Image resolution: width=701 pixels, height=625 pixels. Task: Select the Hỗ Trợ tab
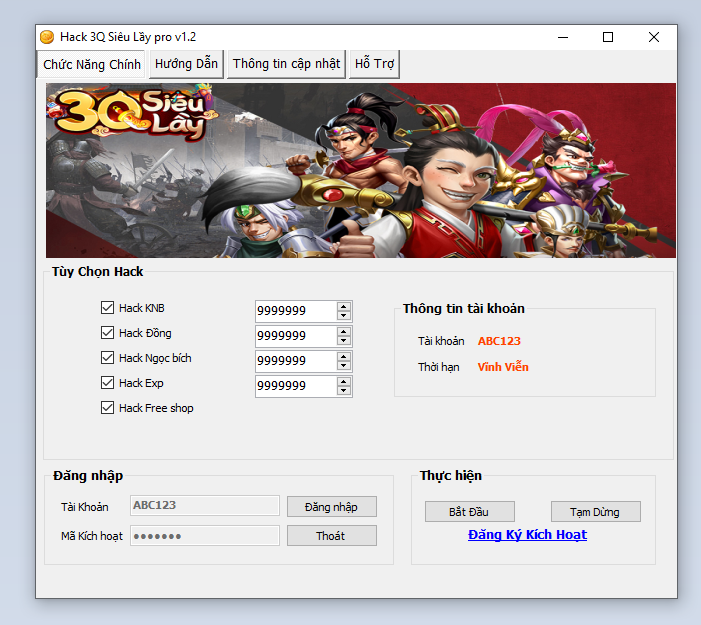[x=374, y=64]
